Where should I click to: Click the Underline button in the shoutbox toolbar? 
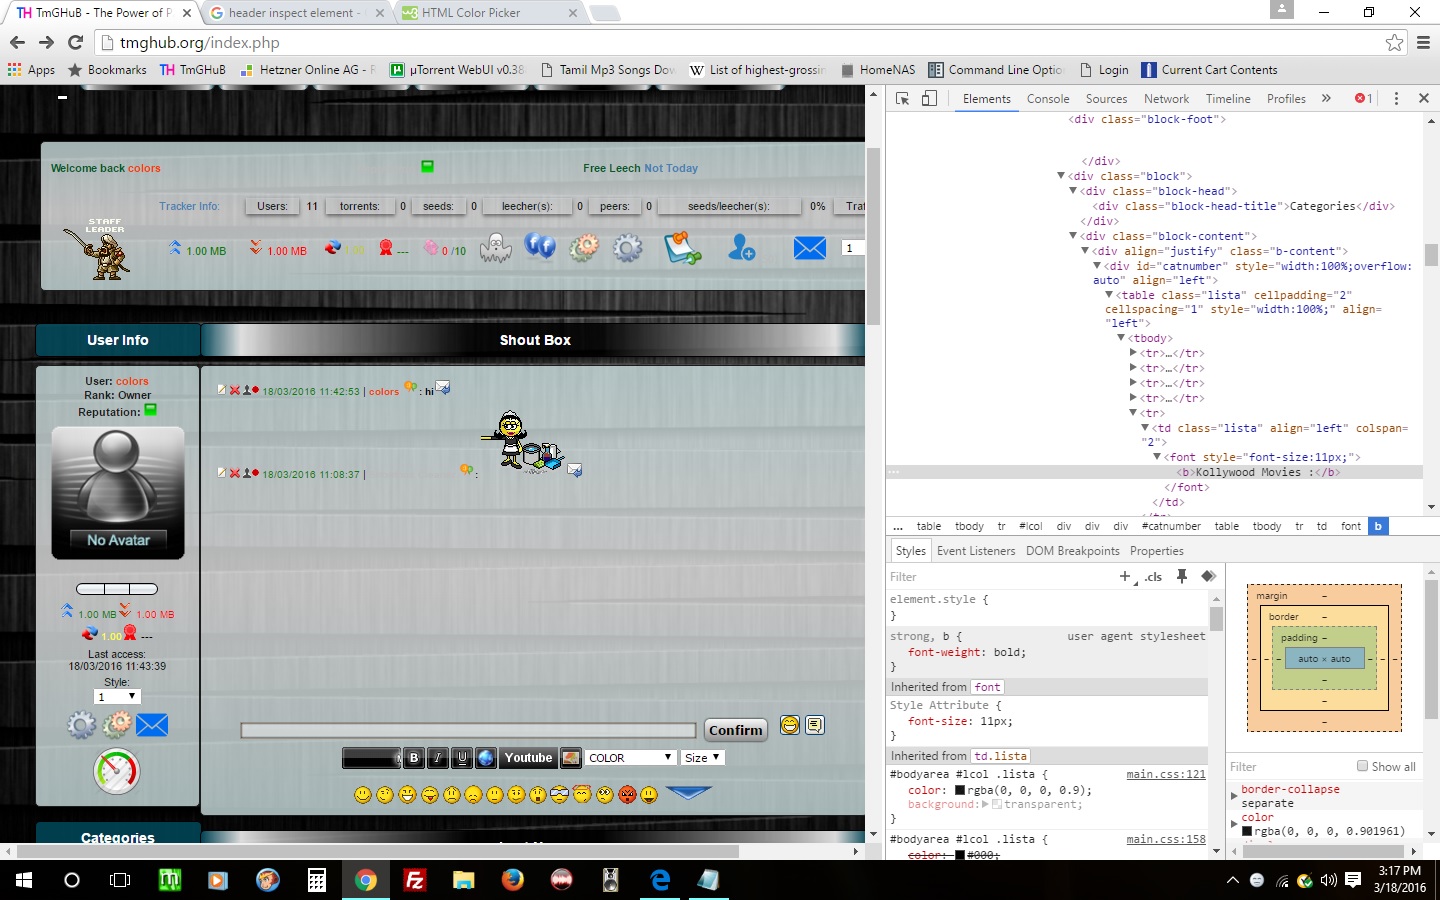click(x=462, y=758)
